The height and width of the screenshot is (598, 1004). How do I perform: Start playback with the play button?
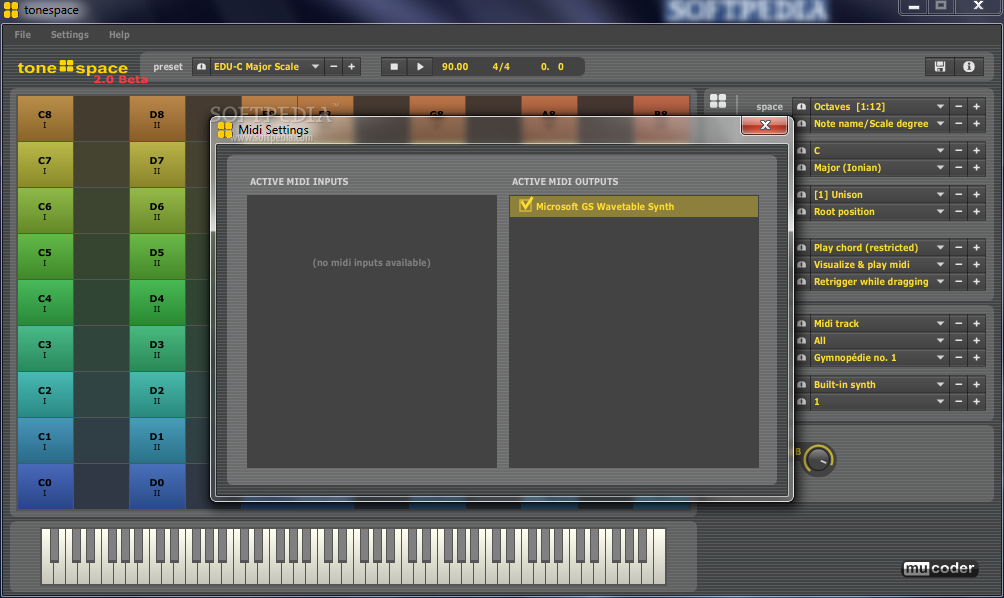pos(420,67)
